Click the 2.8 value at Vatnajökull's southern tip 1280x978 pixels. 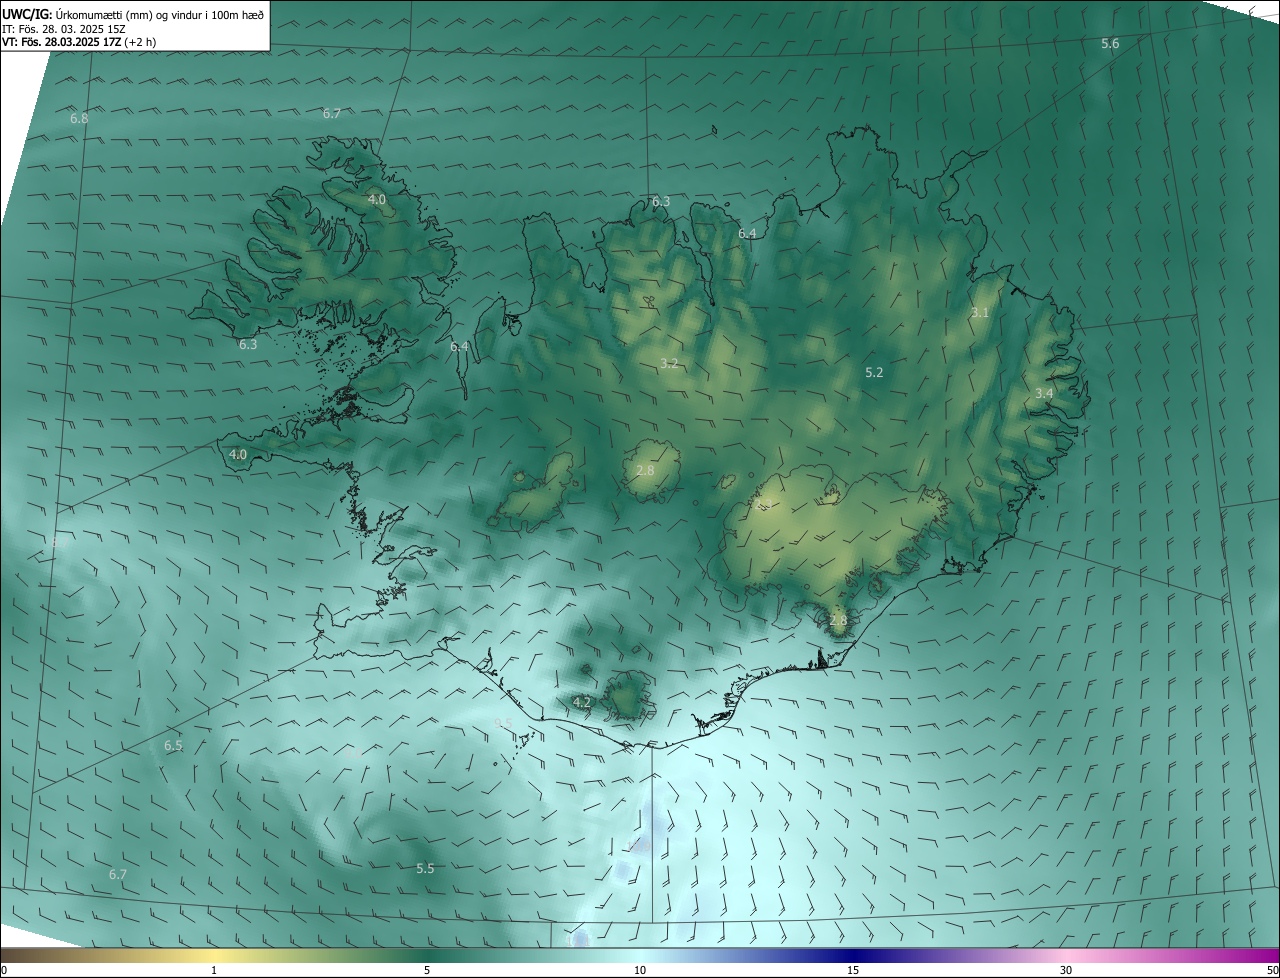(x=838, y=620)
